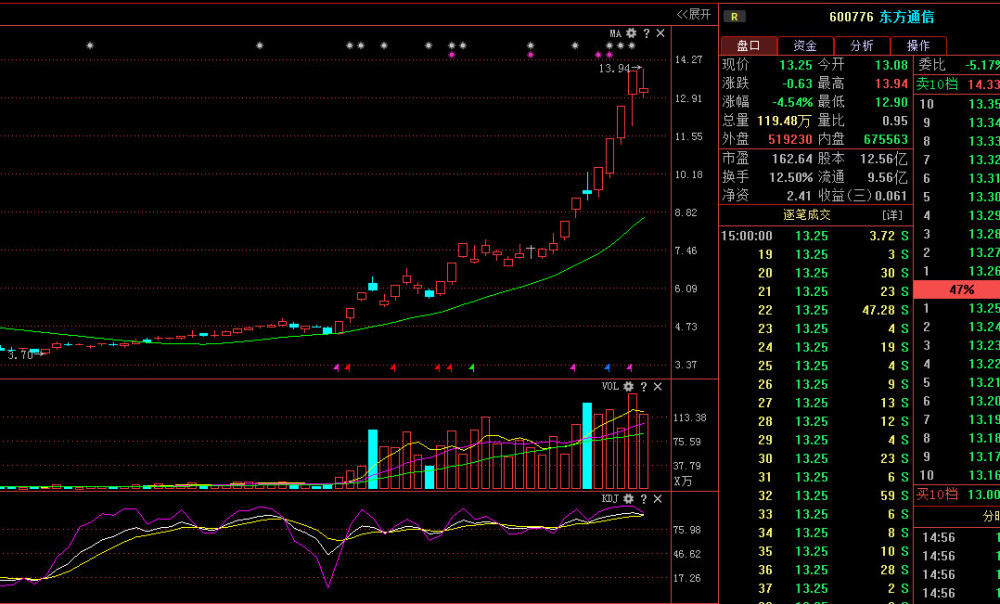This screenshot has width=1000, height=604.
Task: Switch to the 分析 tab
Action: coord(861,45)
